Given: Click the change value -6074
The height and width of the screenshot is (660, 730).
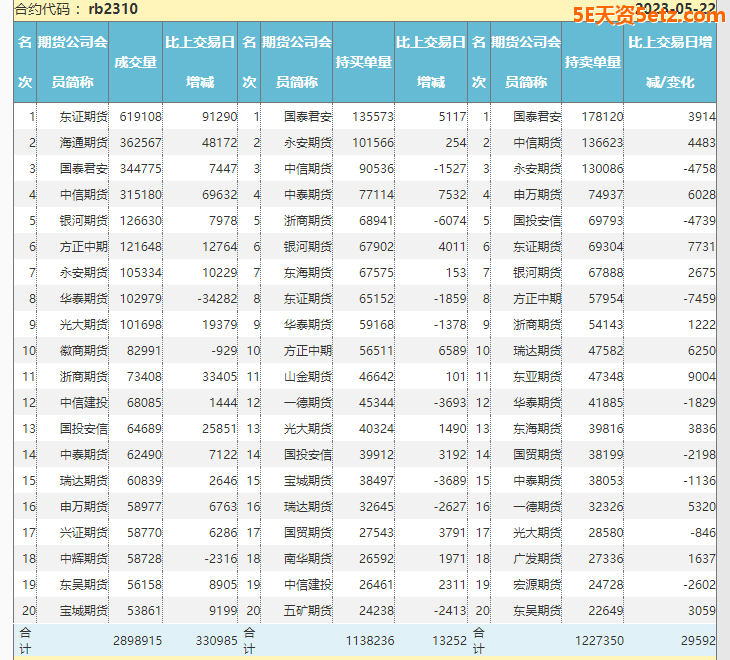Looking at the screenshot, I should point(450,221).
